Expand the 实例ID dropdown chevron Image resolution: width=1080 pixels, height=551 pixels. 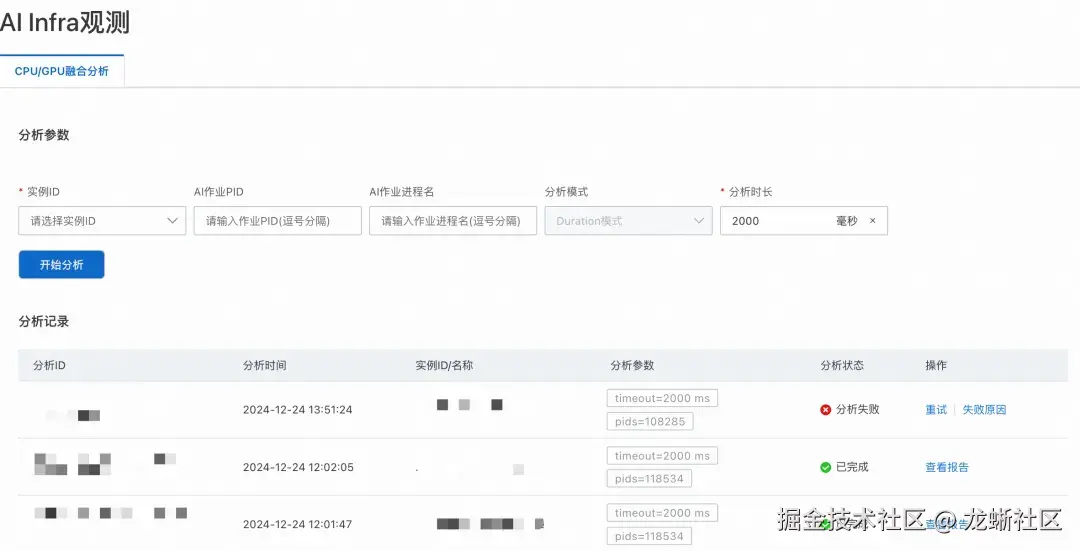pos(172,221)
